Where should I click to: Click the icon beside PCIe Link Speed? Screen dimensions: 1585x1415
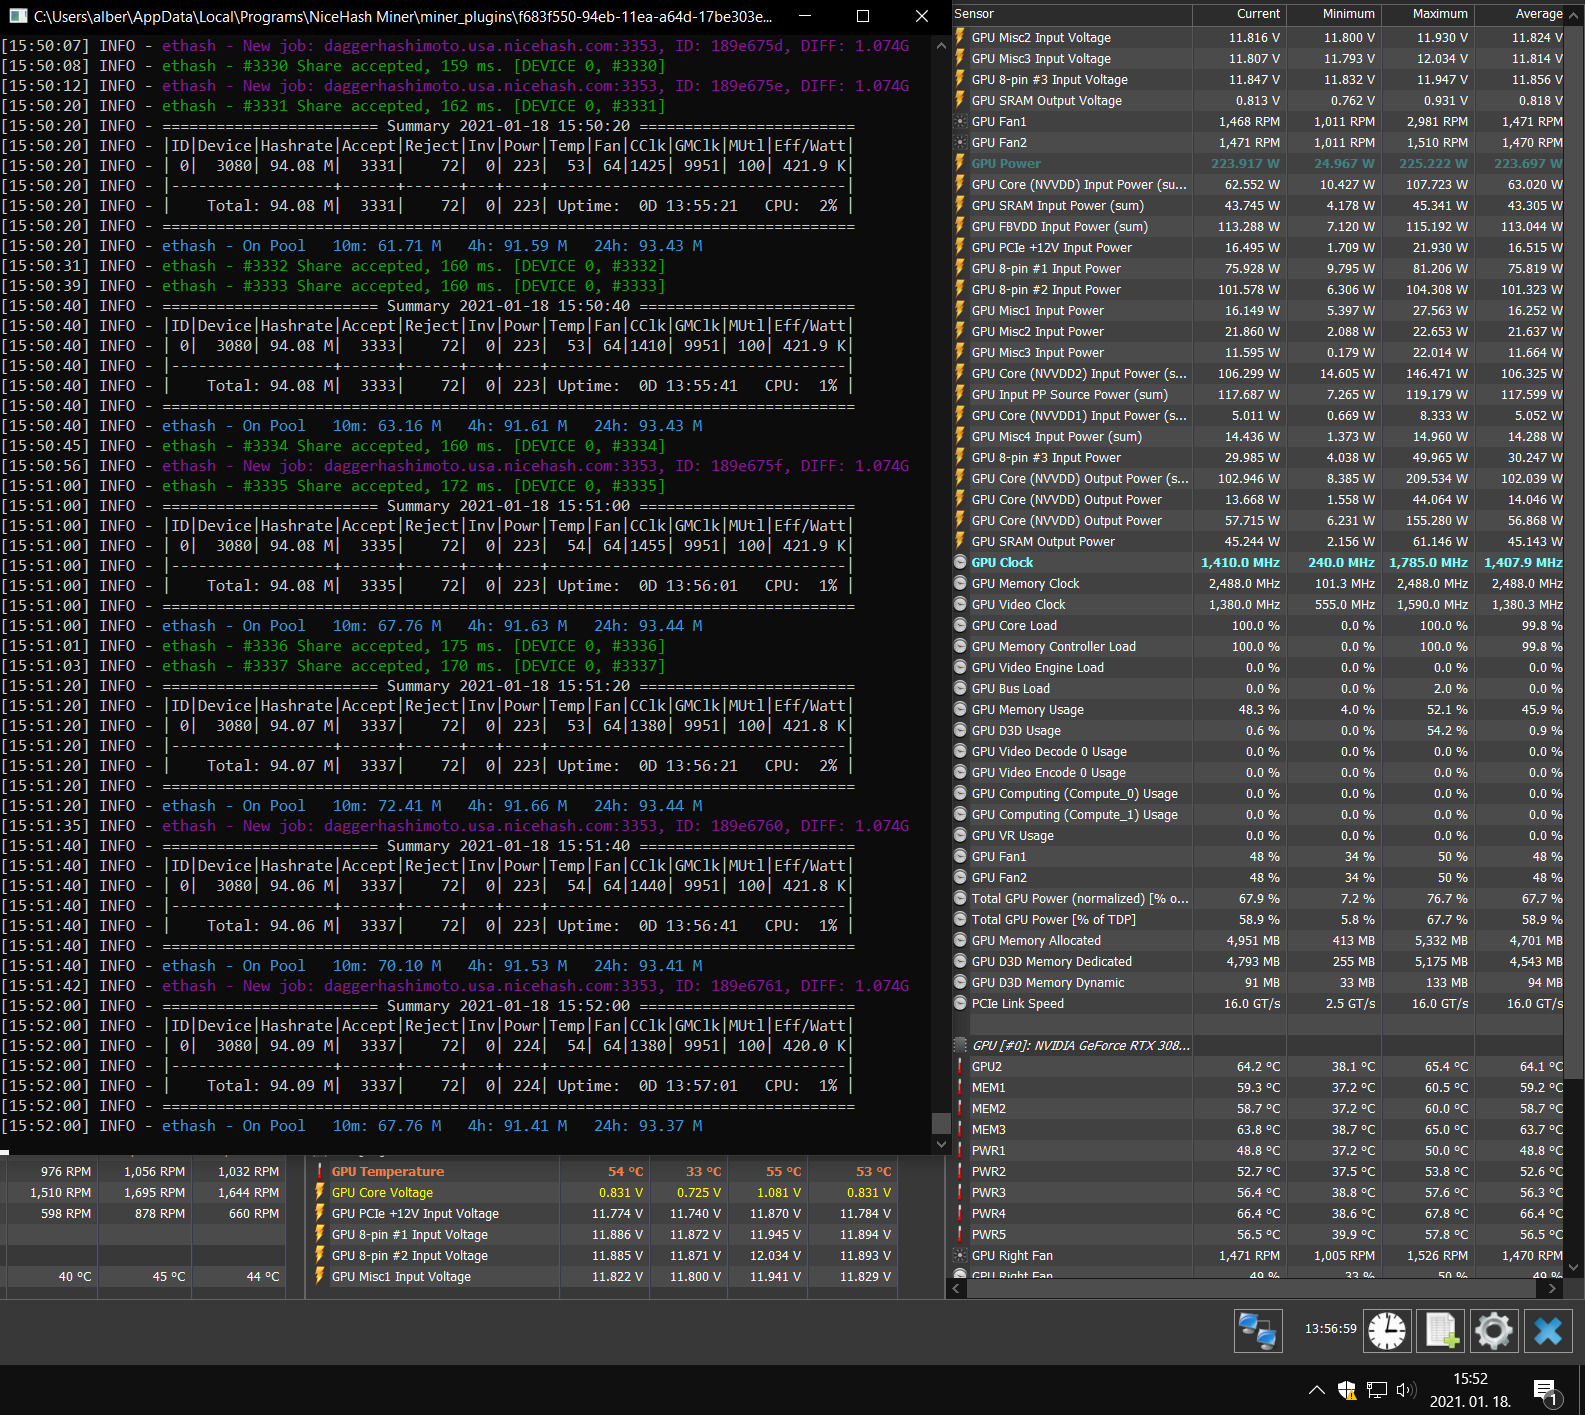pos(961,1003)
